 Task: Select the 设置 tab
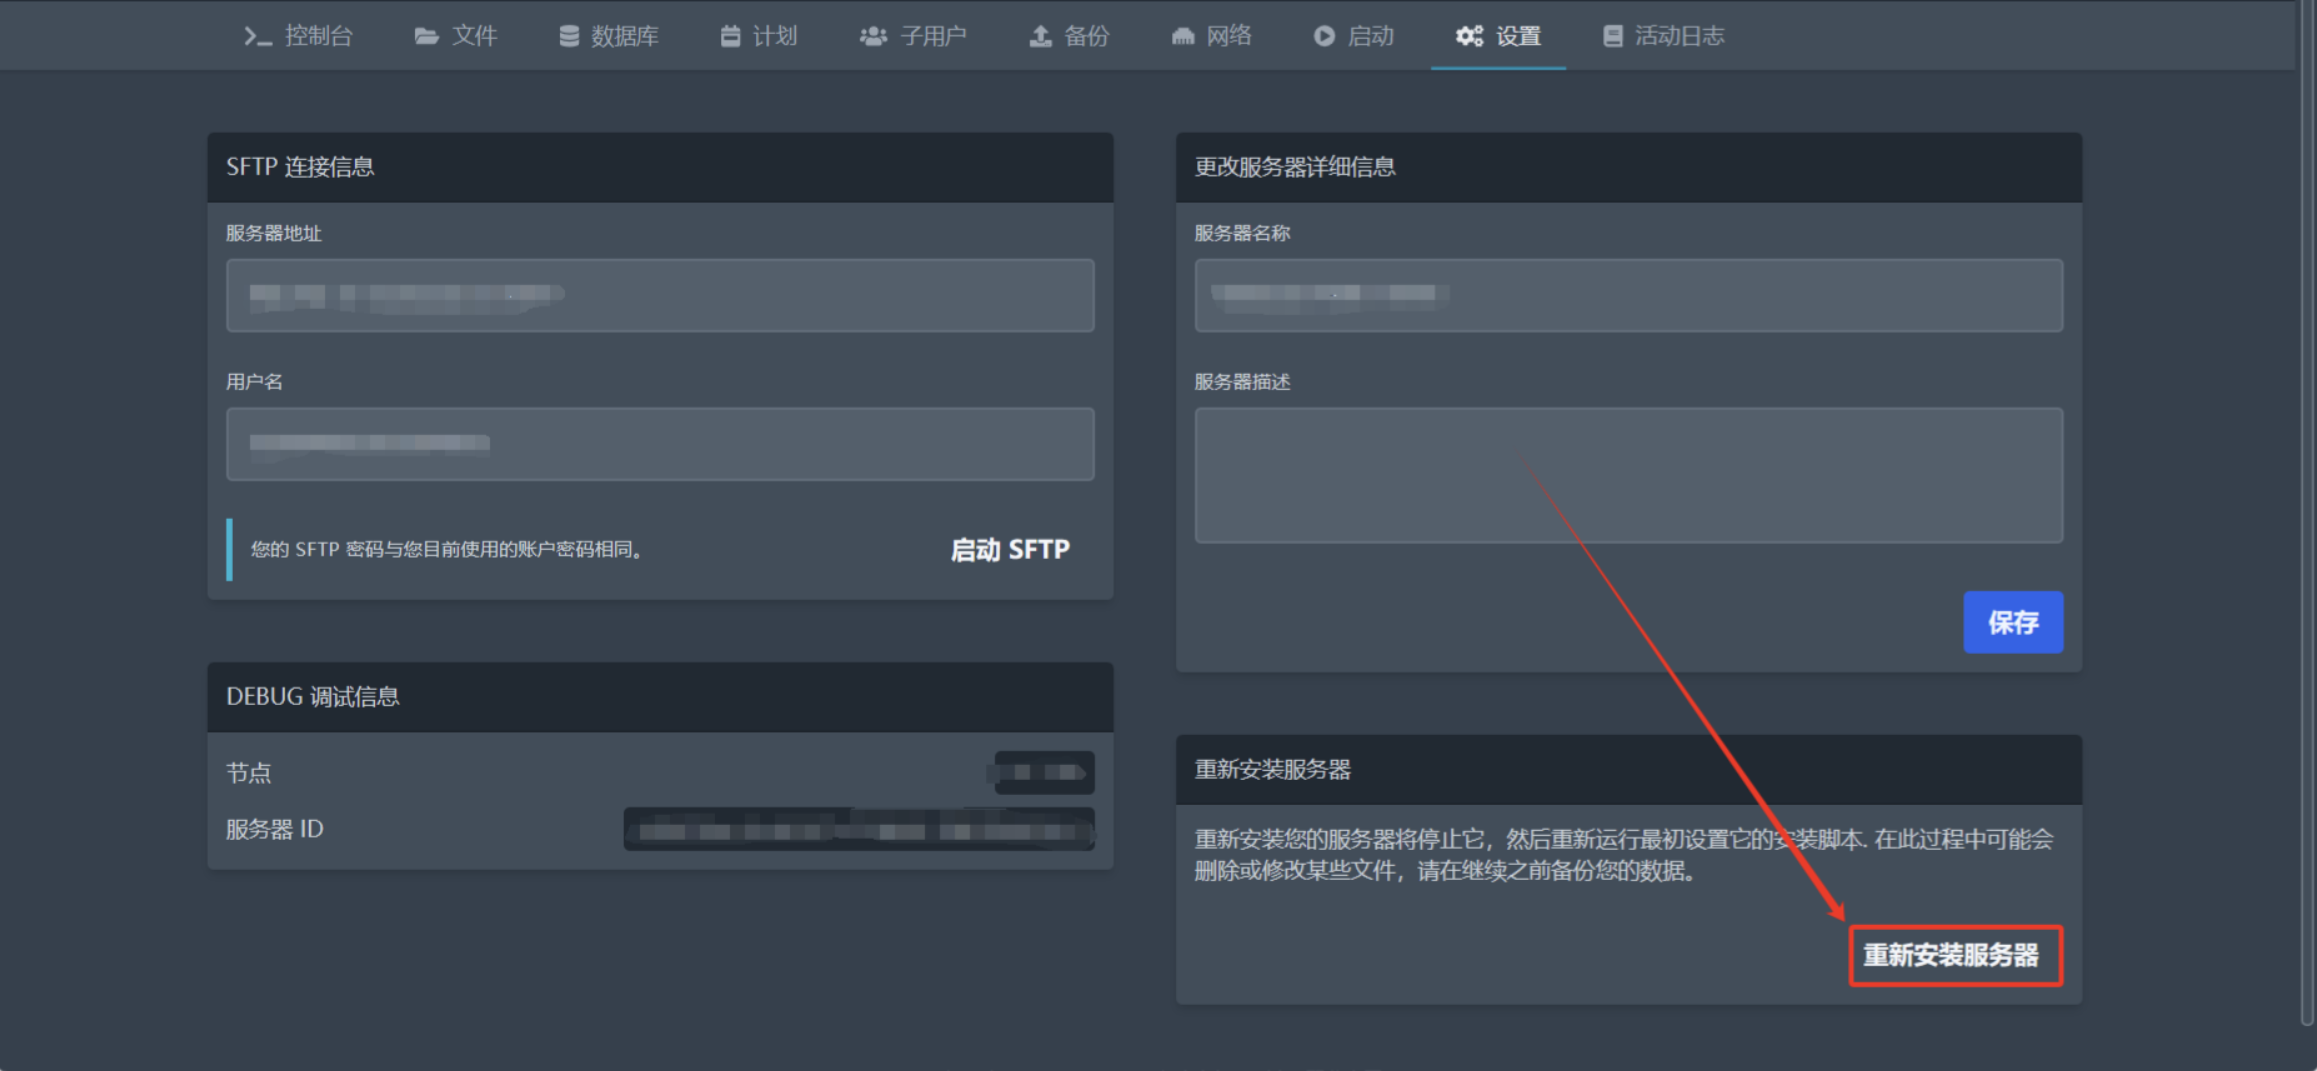pos(1498,36)
